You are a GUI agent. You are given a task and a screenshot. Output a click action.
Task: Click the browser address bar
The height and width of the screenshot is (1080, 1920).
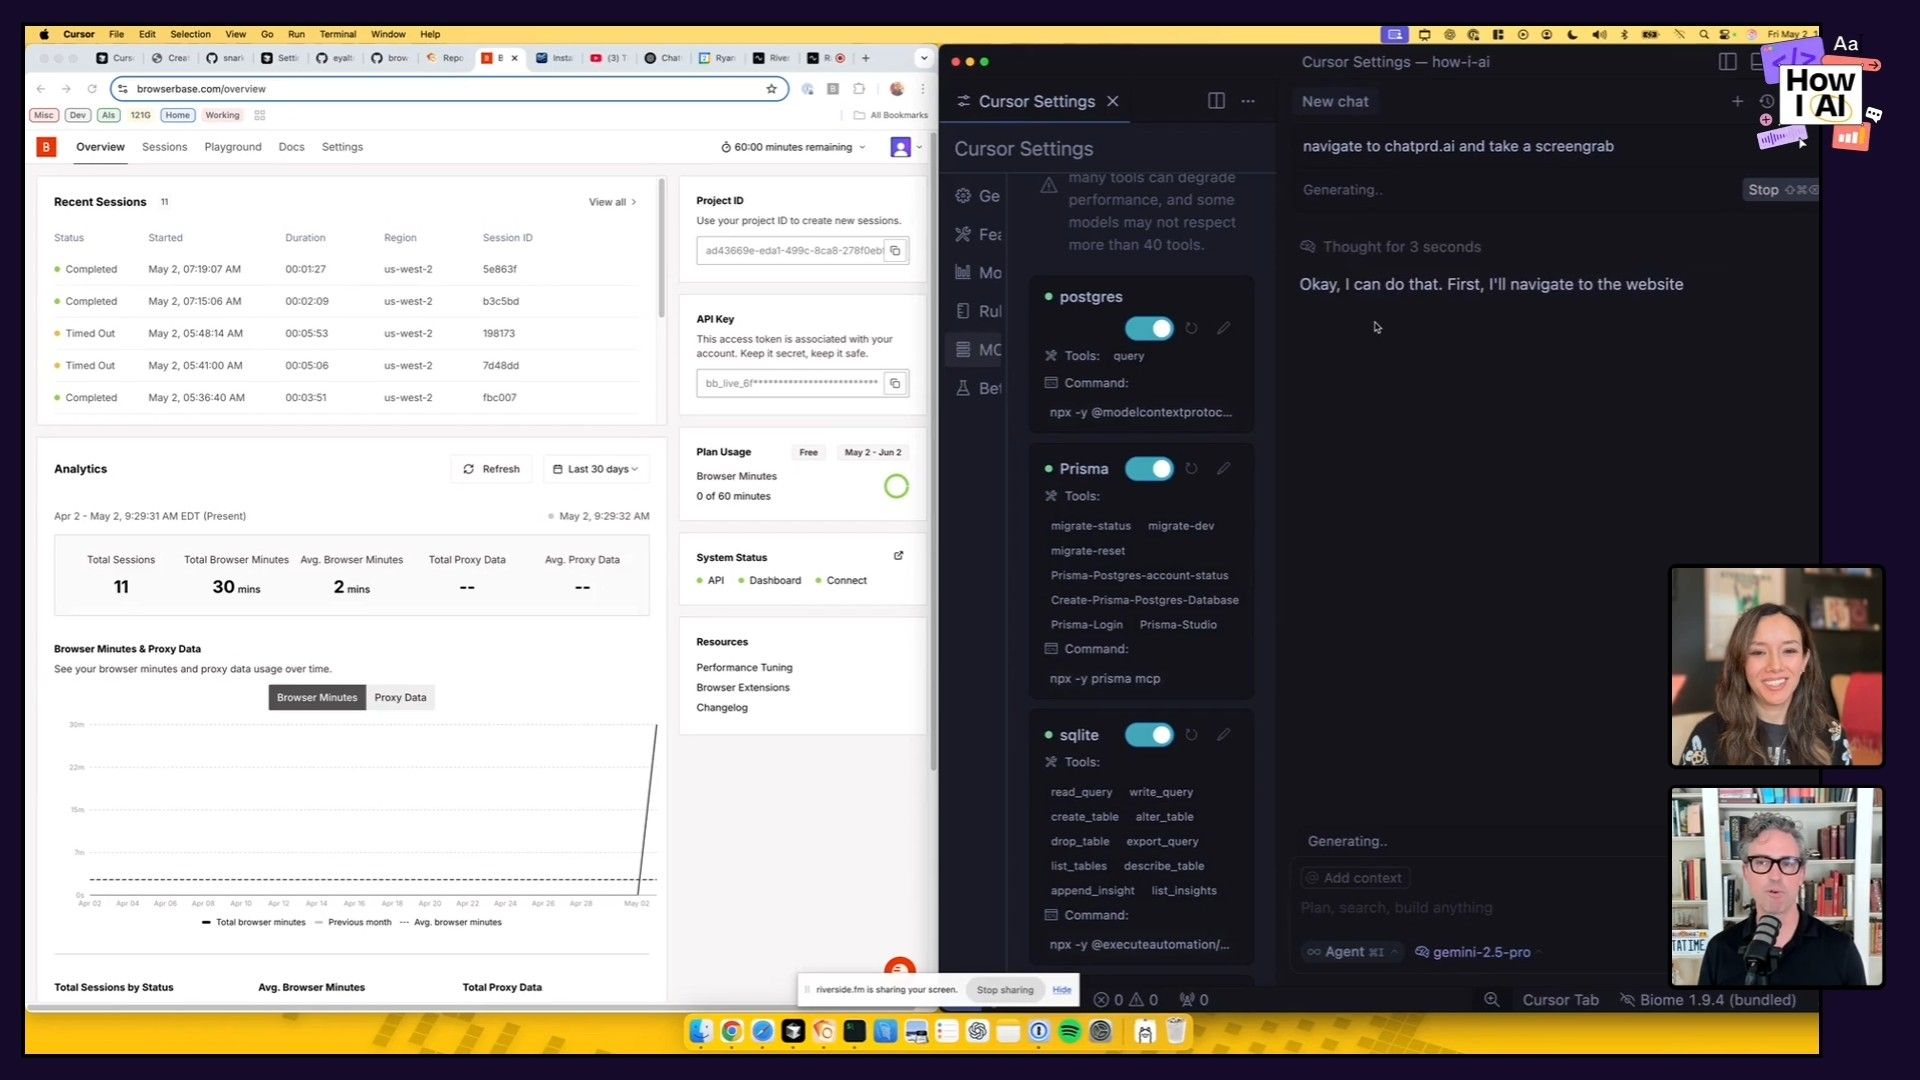(x=449, y=89)
